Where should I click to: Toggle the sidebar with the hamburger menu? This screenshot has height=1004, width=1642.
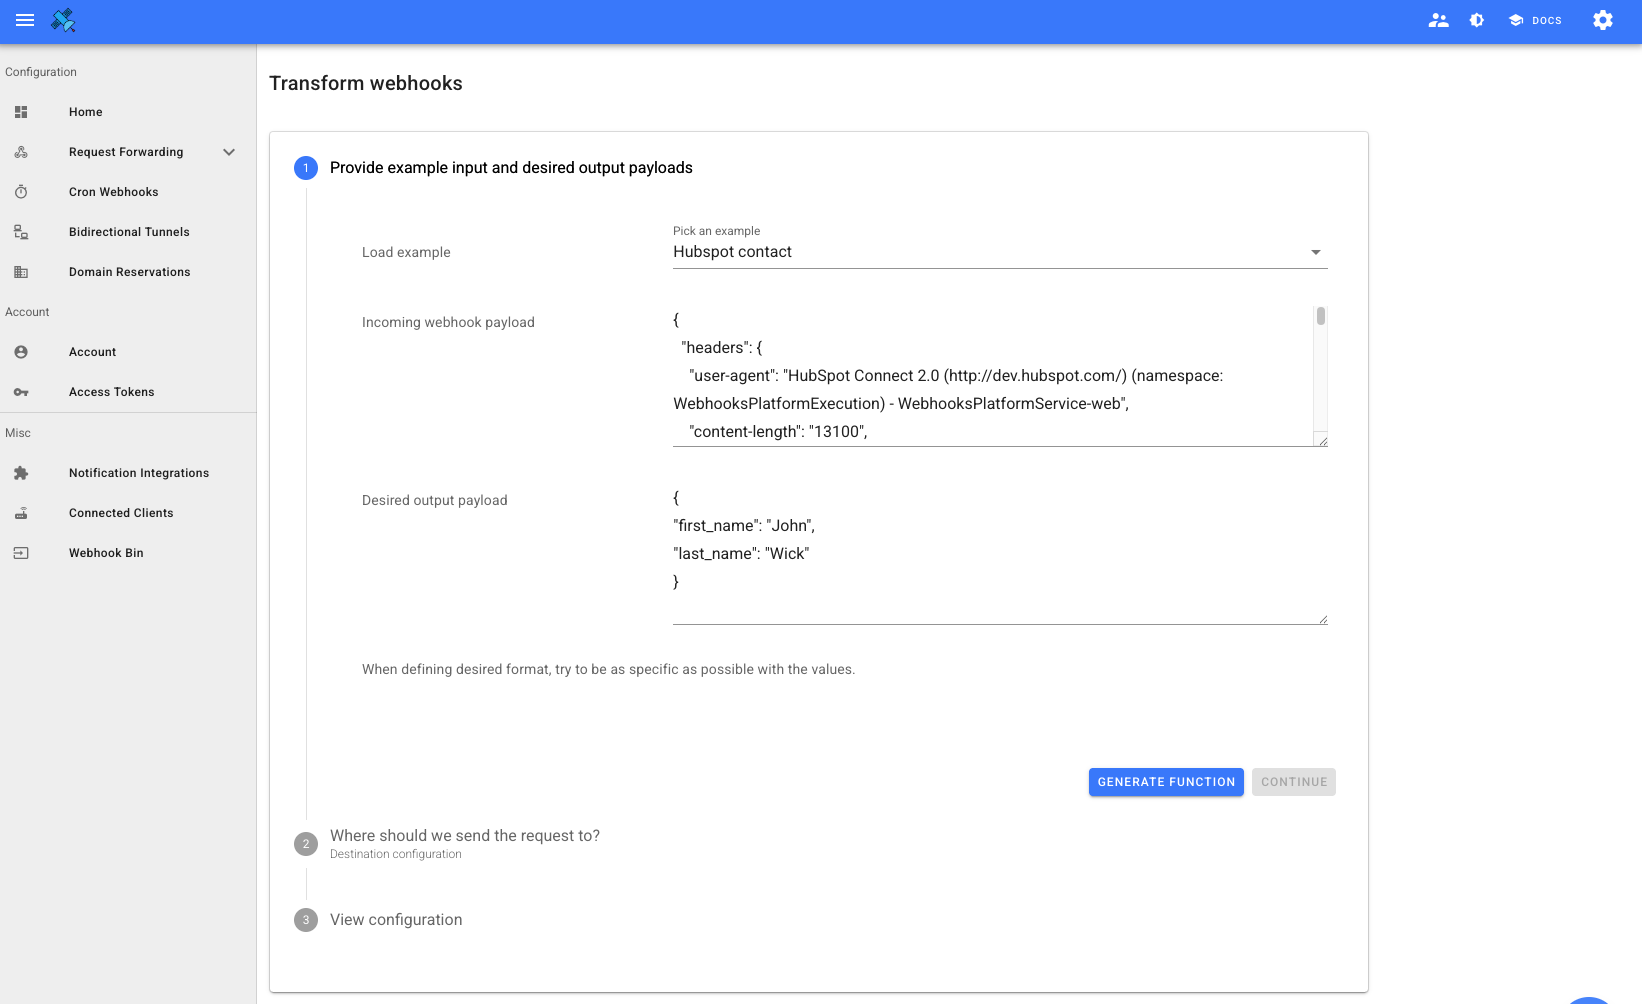pyautogui.click(x=24, y=20)
